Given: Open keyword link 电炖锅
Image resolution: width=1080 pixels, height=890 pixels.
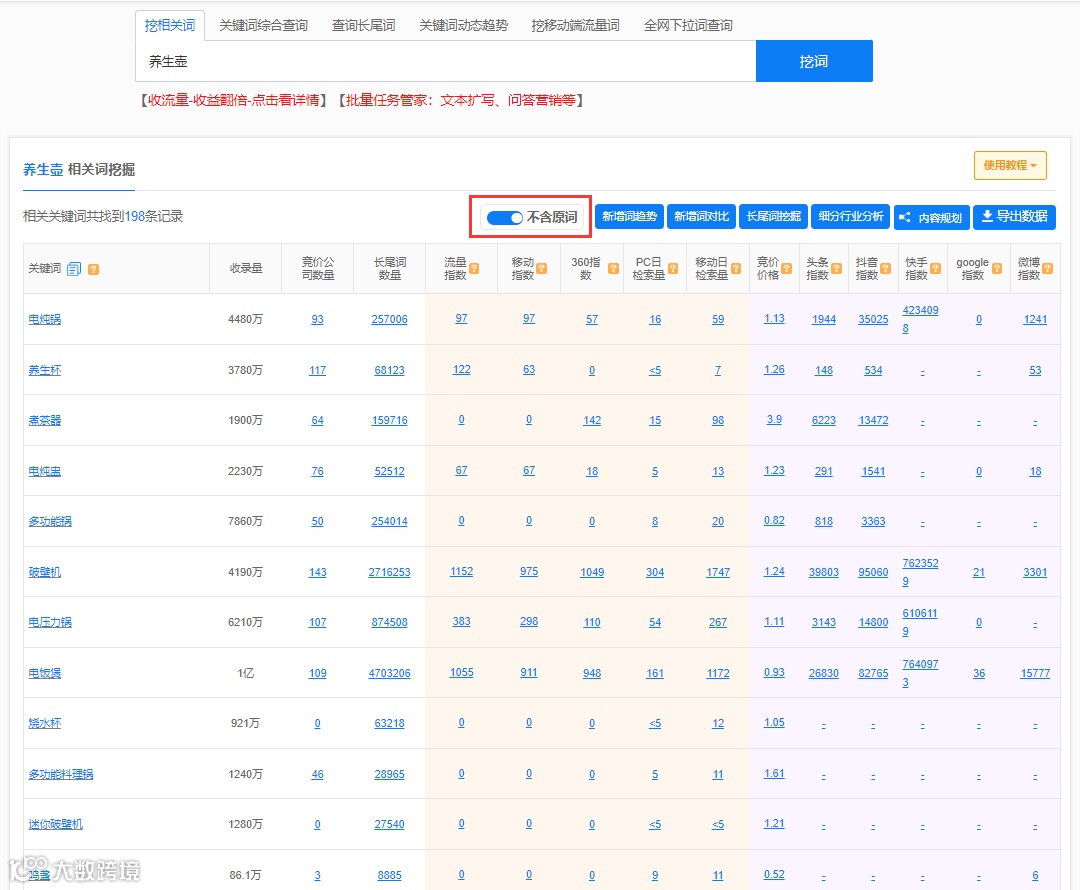Looking at the screenshot, I should 45,319.
